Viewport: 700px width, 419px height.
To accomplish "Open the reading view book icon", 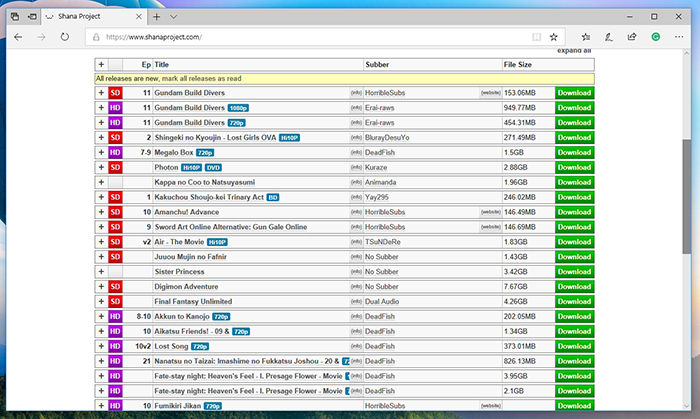I will [536, 37].
